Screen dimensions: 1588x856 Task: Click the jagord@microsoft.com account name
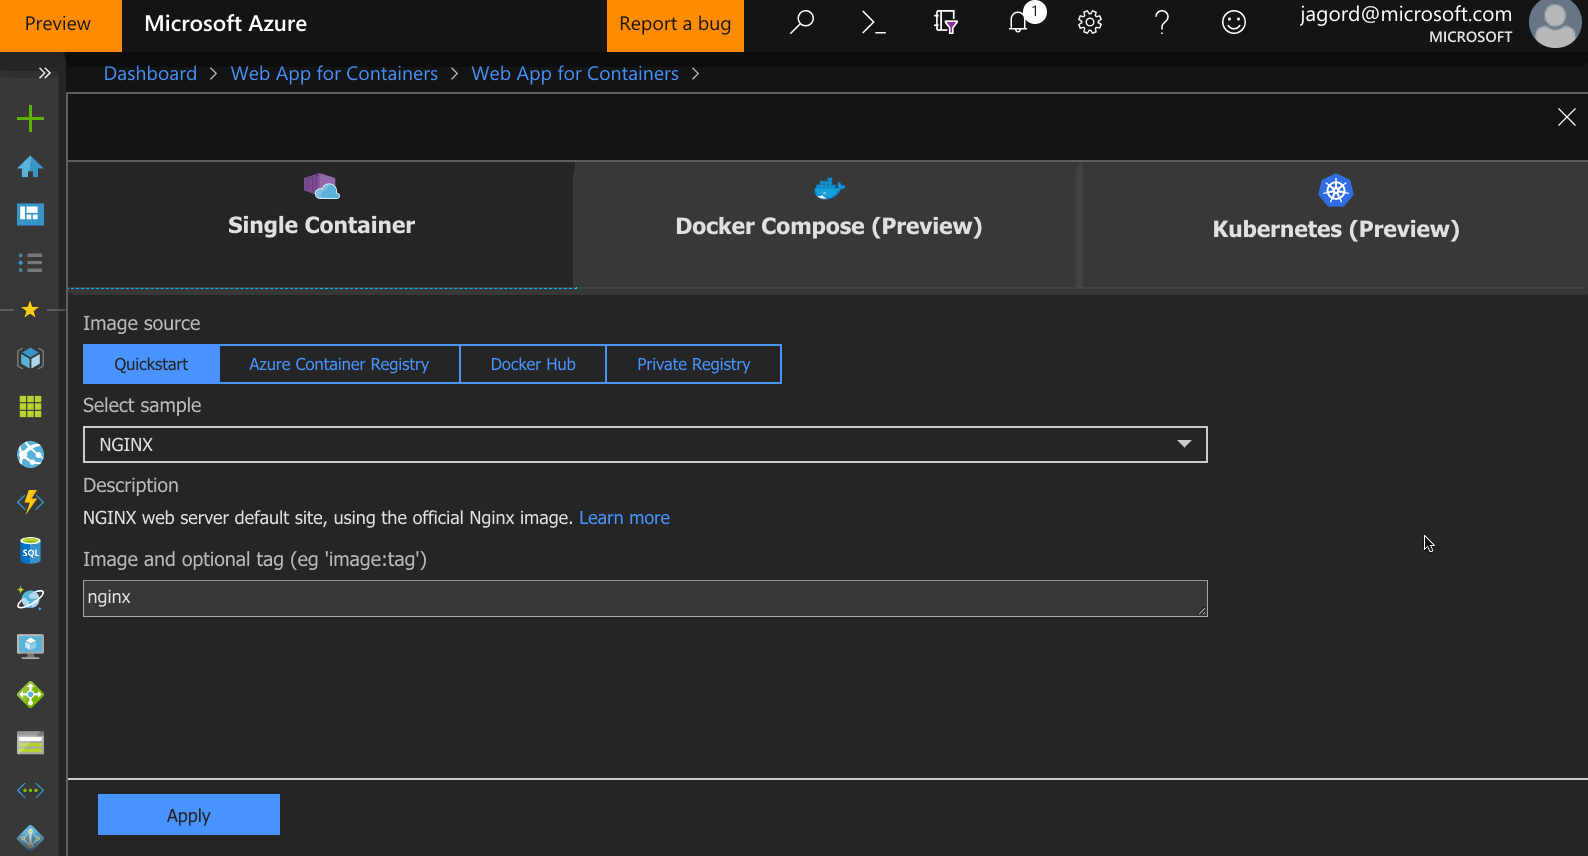click(x=1406, y=14)
